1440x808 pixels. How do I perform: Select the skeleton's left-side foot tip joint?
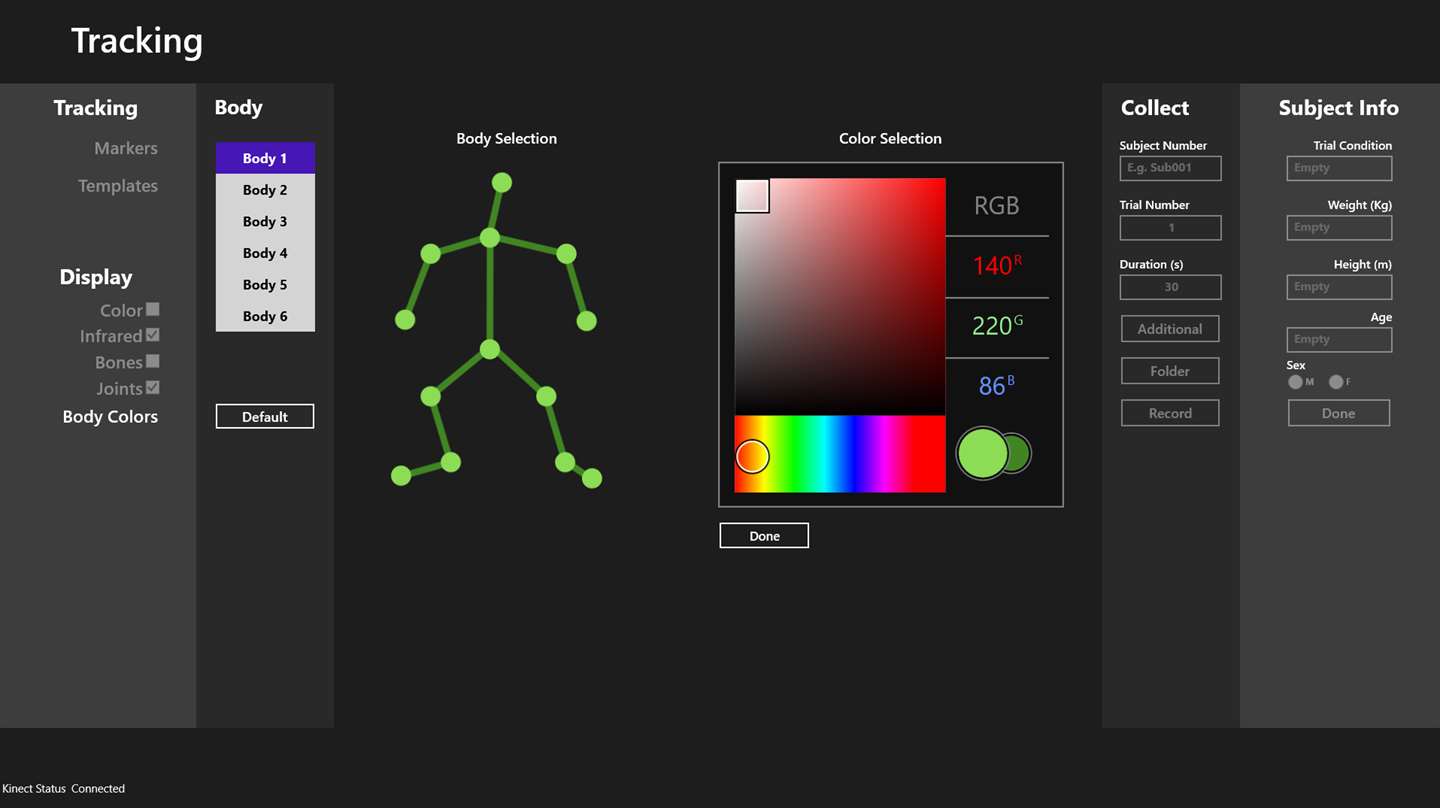[x=401, y=476]
